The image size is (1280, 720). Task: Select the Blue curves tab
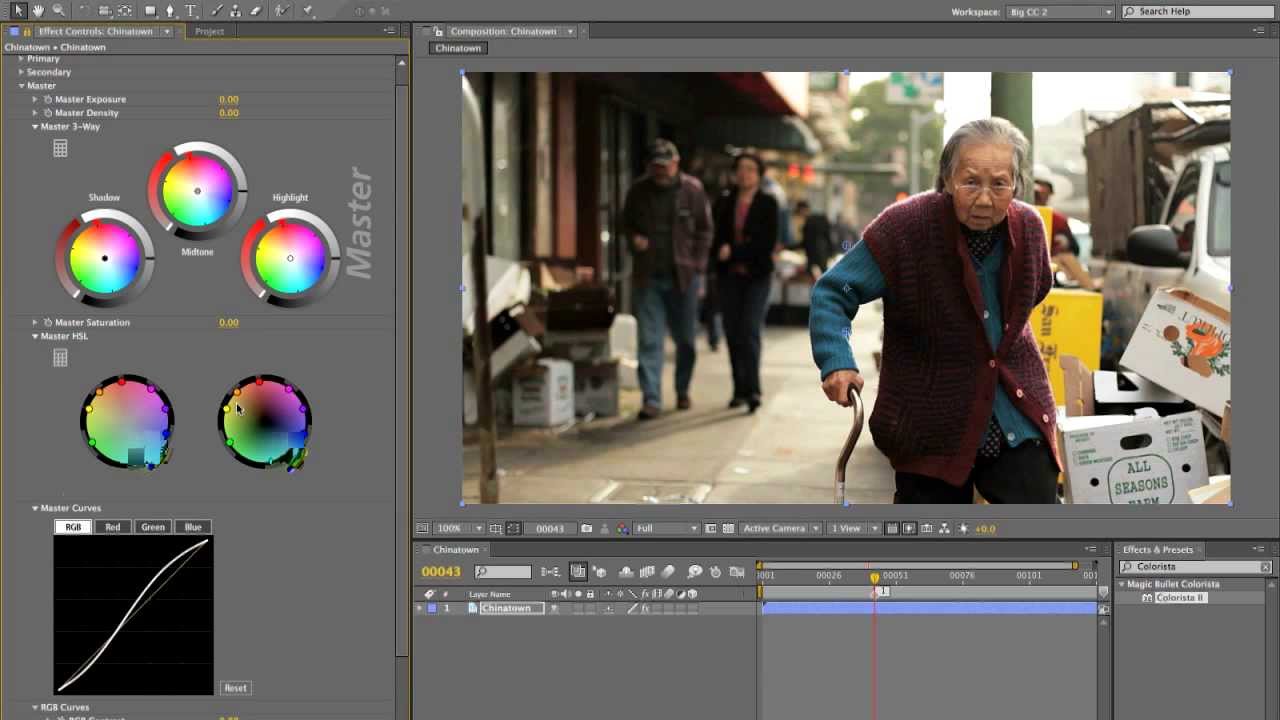pos(193,527)
